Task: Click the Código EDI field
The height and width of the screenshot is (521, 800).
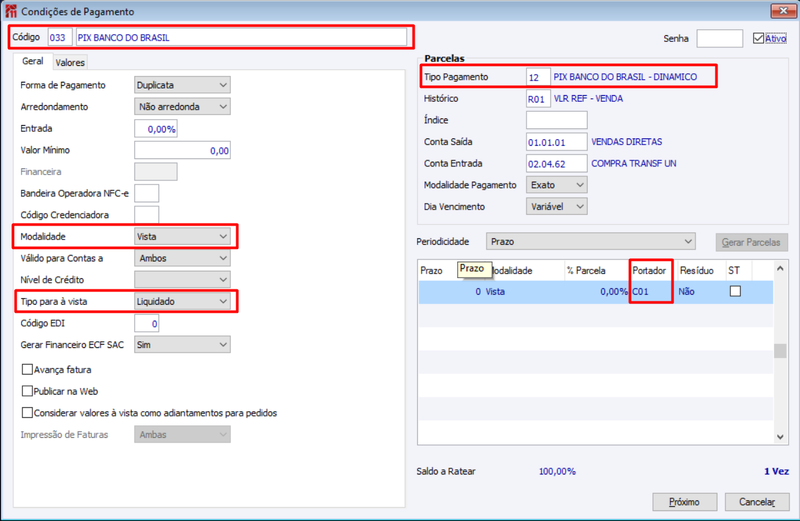Action: (146, 323)
